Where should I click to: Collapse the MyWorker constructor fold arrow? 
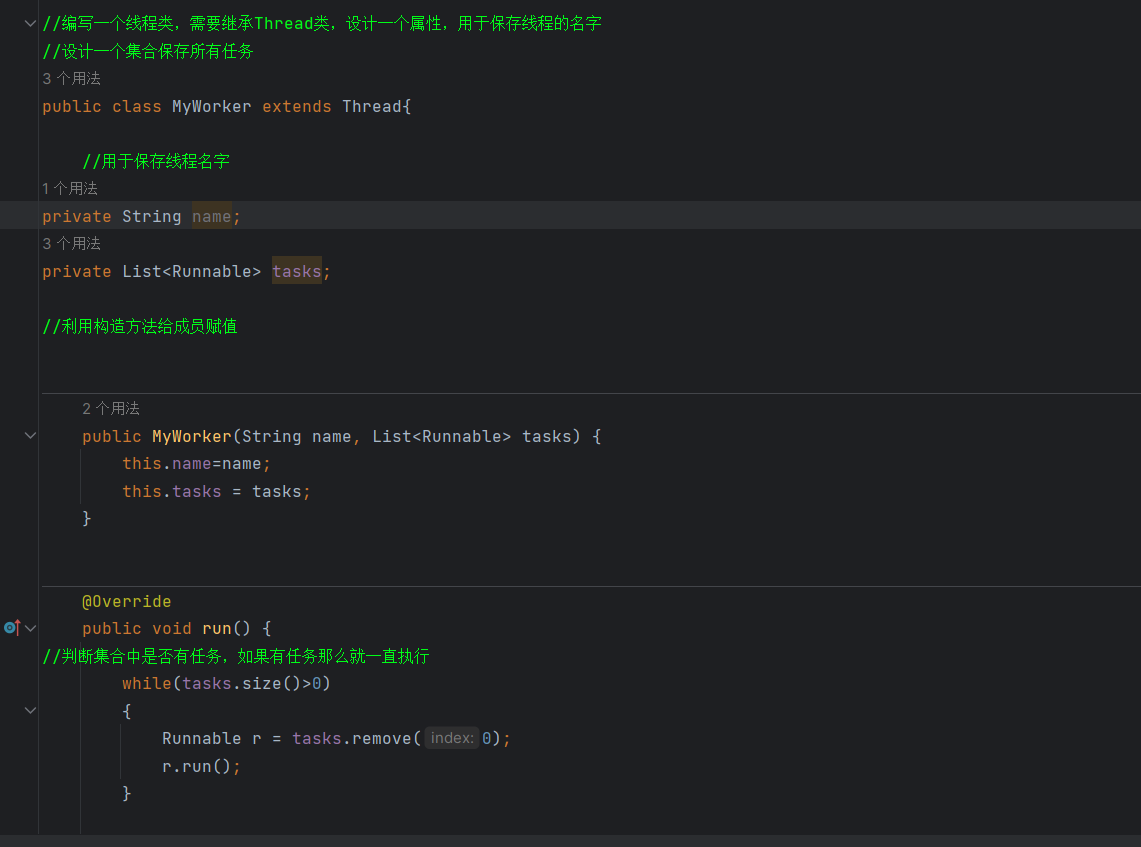(x=30, y=436)
